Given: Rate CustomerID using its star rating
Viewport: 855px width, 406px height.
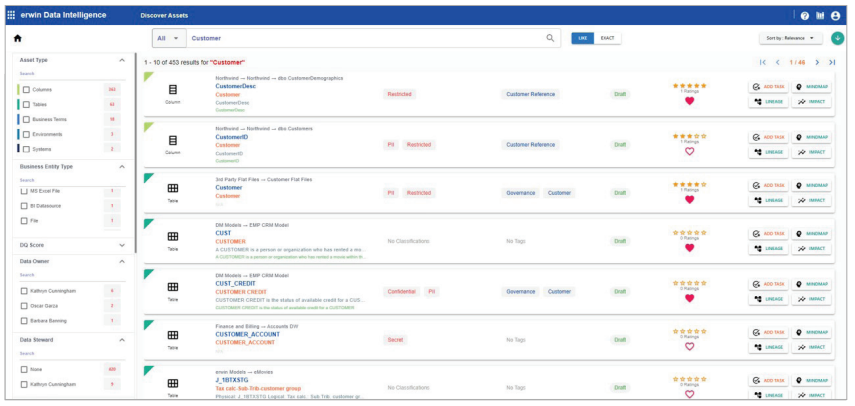Looking at the screenshot, I should point(689,136).
